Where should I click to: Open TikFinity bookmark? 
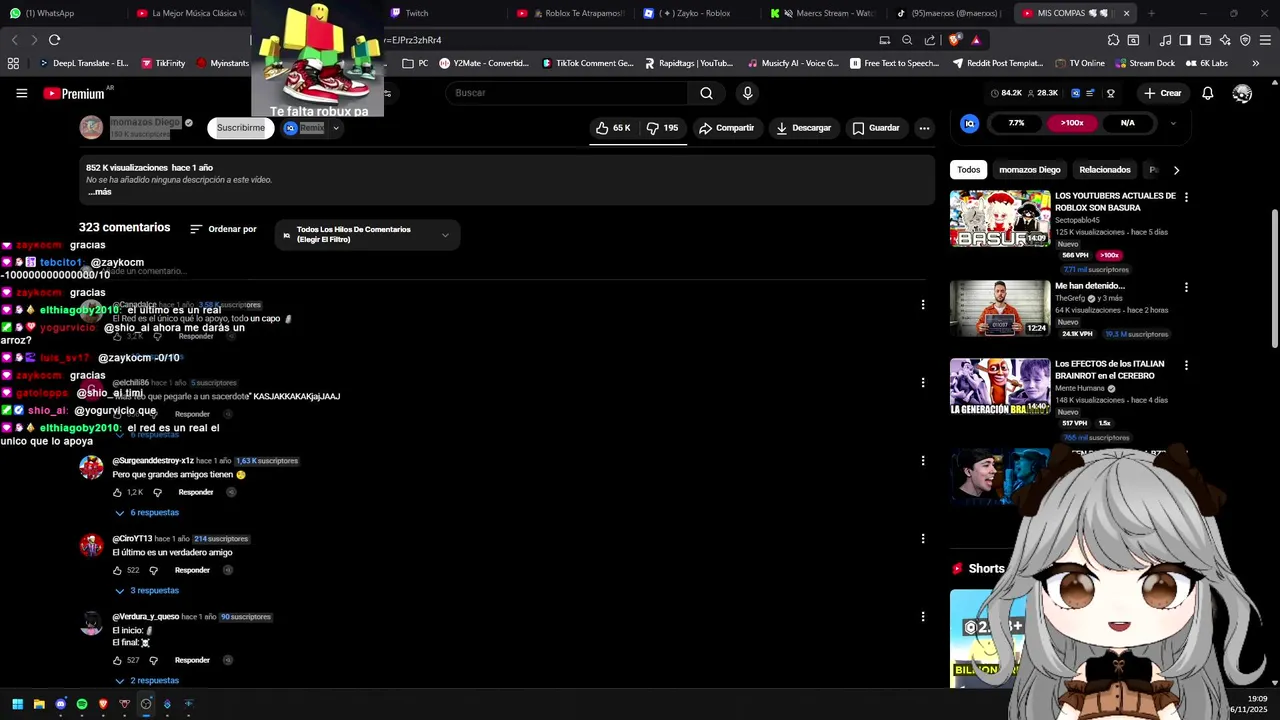click(x=163, y=63)
